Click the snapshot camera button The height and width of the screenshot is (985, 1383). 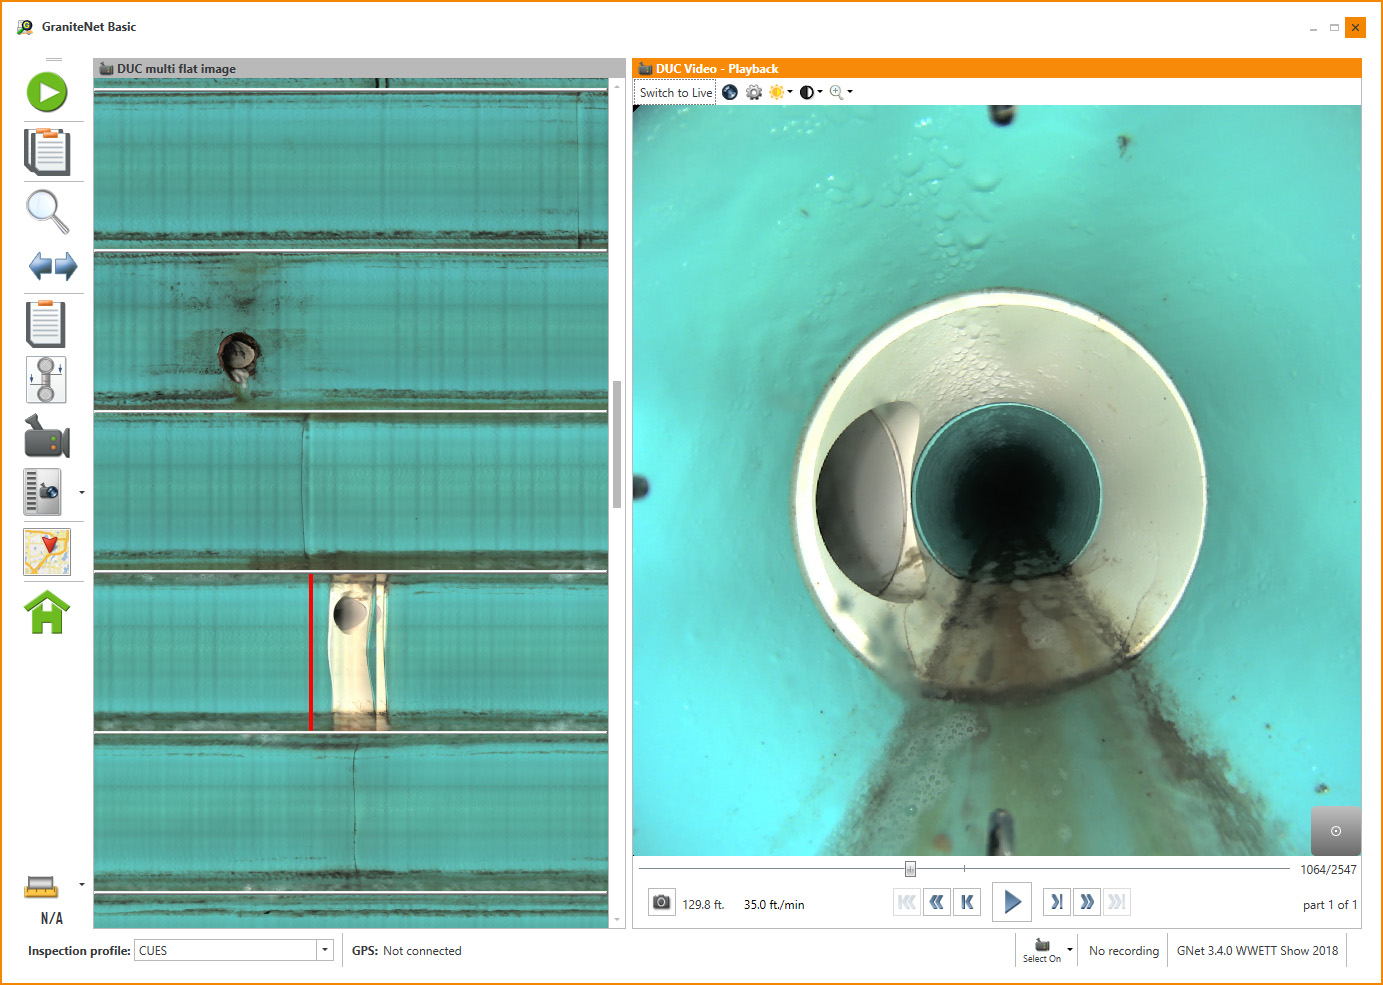point(661,903)
